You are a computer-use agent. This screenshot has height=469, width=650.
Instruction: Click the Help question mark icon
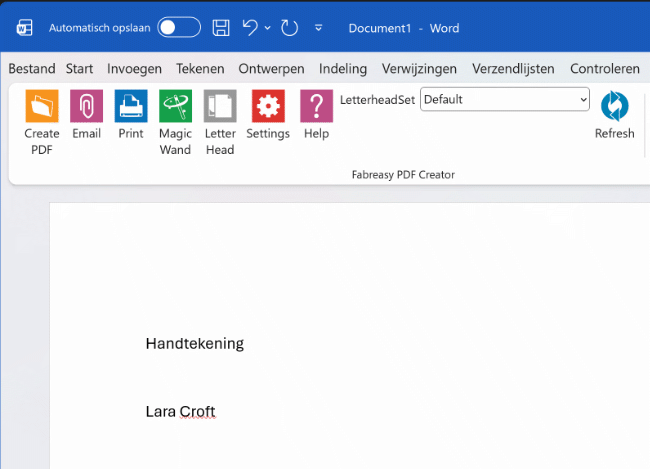pos(316,106)
